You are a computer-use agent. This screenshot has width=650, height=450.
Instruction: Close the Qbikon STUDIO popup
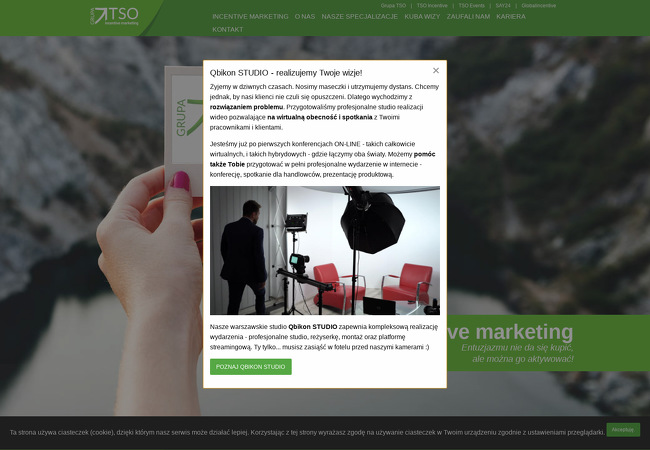pyautogui.click(x=436, y=70)
